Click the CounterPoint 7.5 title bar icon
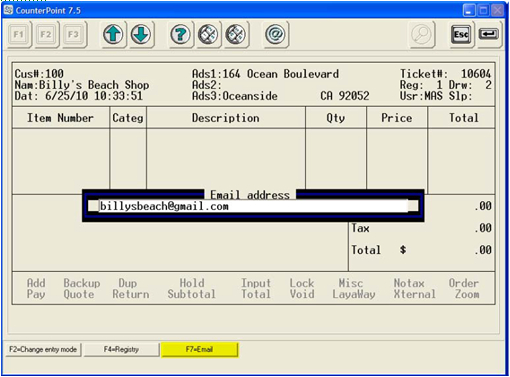Viewport: 510px width, 377px height. pos(8,10)
